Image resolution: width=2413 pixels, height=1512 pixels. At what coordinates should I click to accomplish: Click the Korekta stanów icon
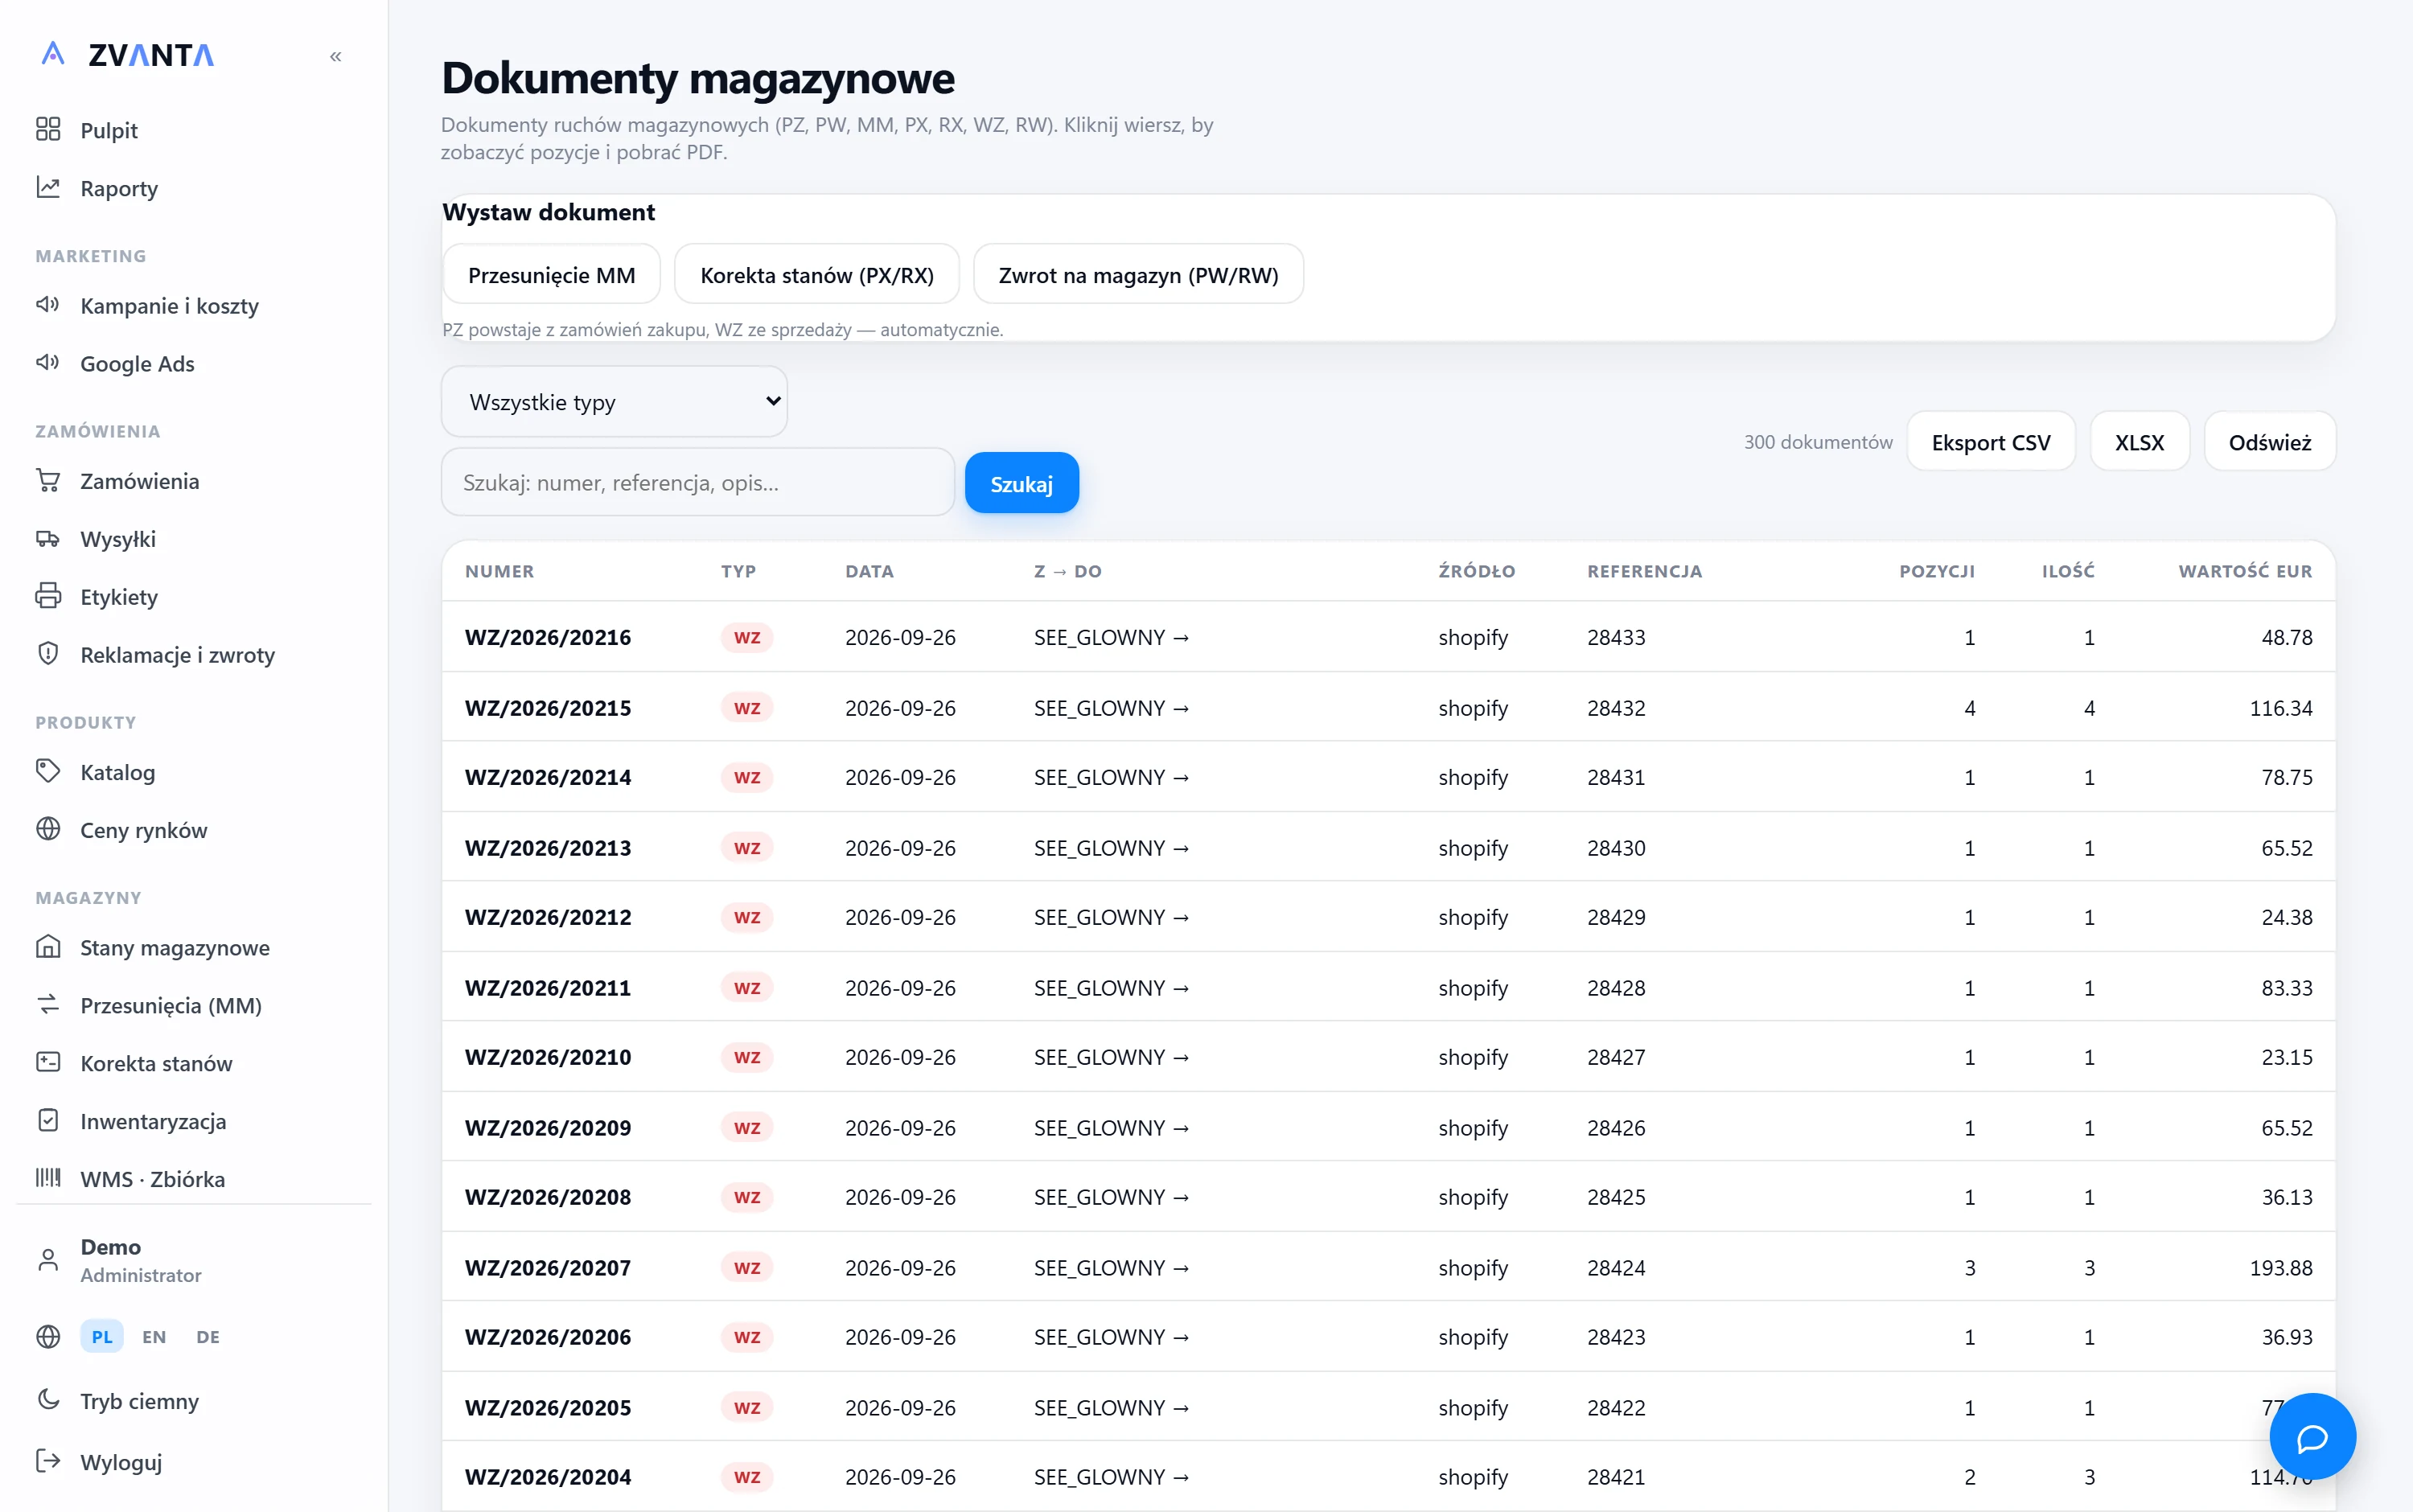(48, 1063)
